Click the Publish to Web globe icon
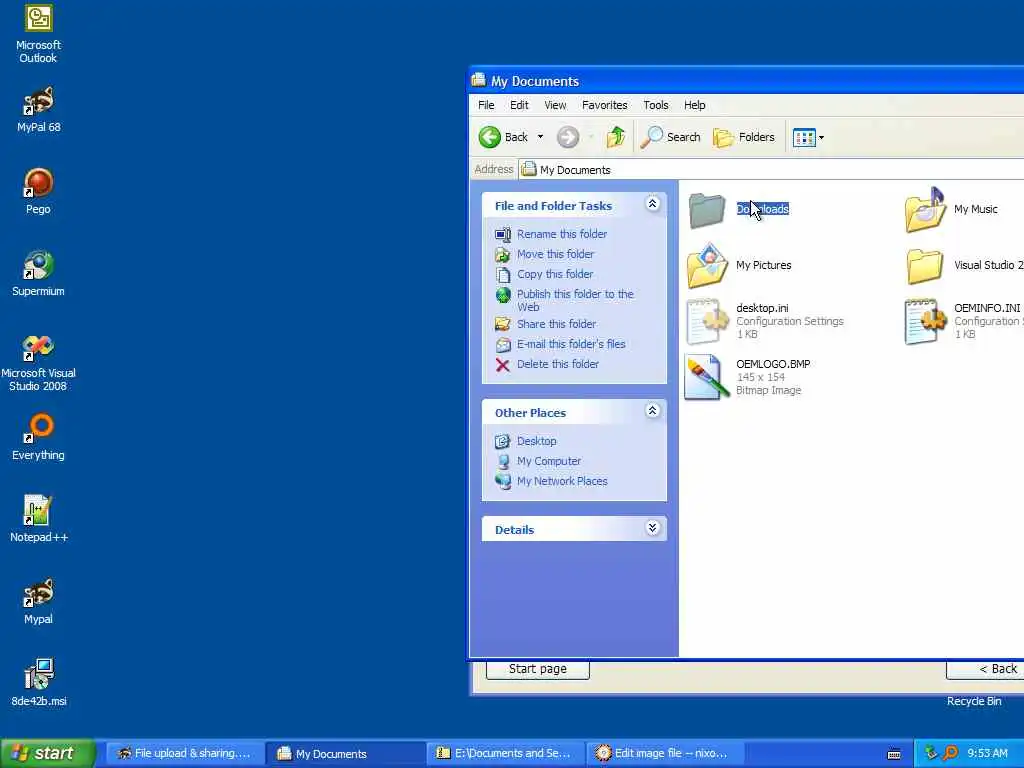The image size is (1024, 768). point(503,295)
